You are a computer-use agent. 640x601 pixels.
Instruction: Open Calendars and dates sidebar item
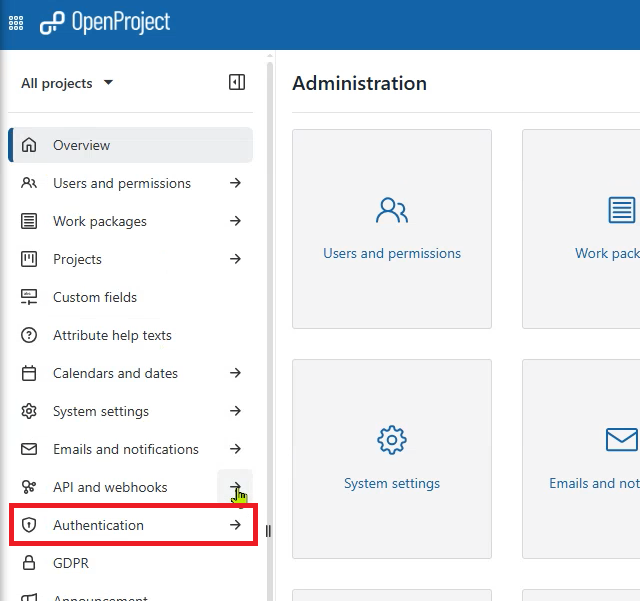pyautogui.click(x=116, y=373)
